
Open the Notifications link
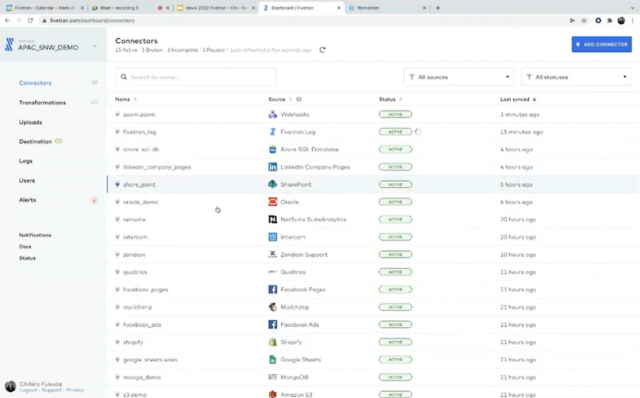(35, 235)
